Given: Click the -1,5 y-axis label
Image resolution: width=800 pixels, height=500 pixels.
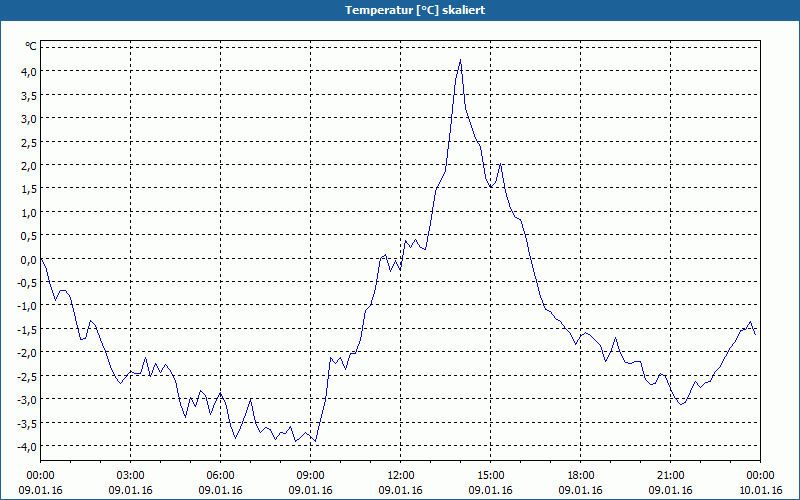Looking at the screenshot, I should tap(28, 330).
